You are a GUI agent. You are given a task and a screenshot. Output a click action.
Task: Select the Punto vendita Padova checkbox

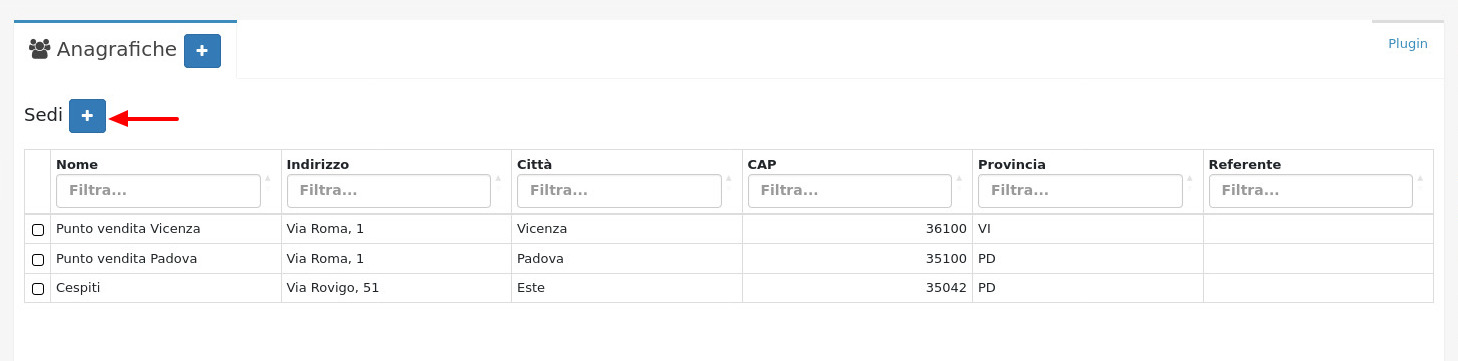pyautogui.click(x=38, y=259)
